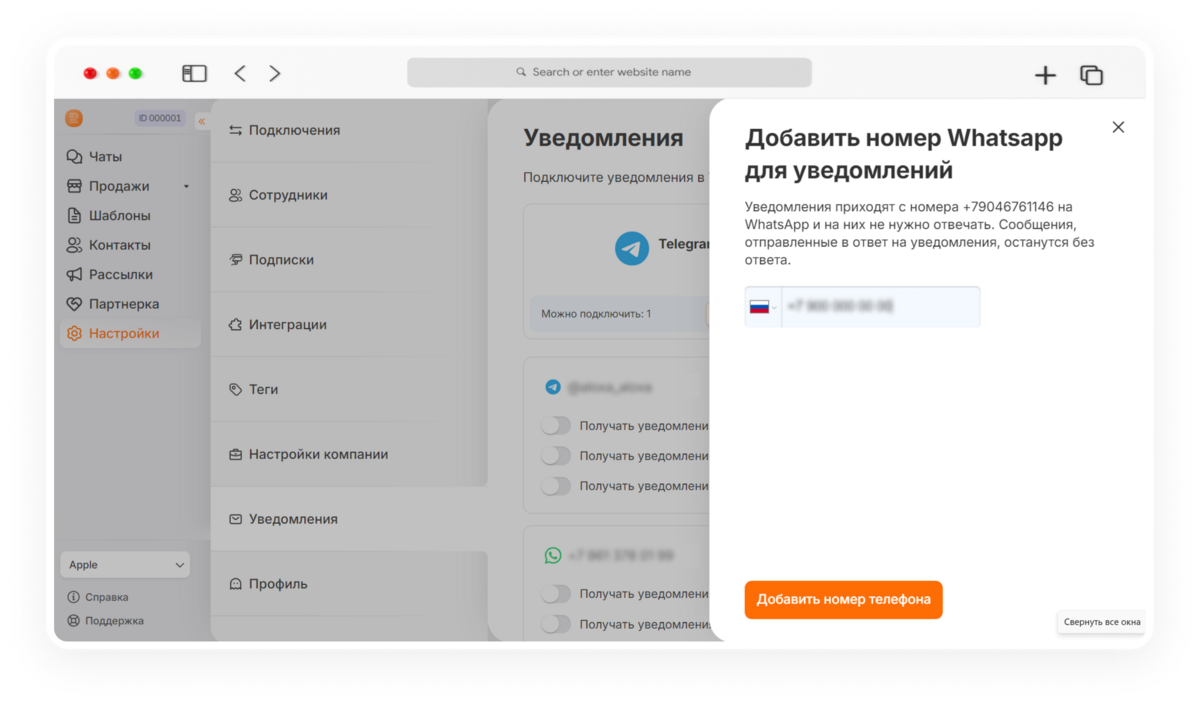
Task: Click the Настройки компании briefcase icon
Action: point(236,454)
